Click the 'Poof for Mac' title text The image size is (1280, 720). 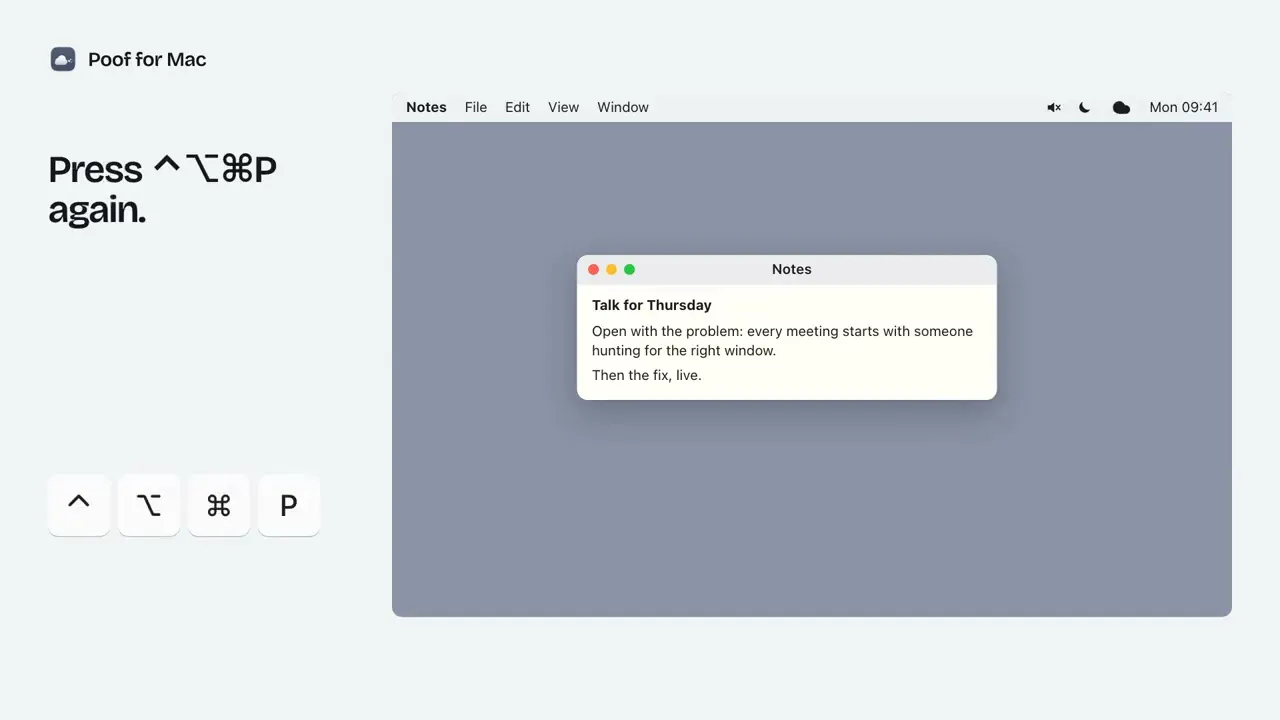point(147,59)
